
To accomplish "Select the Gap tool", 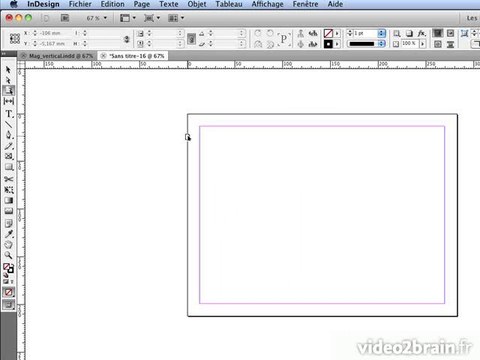I will click(x=8, y=101).
